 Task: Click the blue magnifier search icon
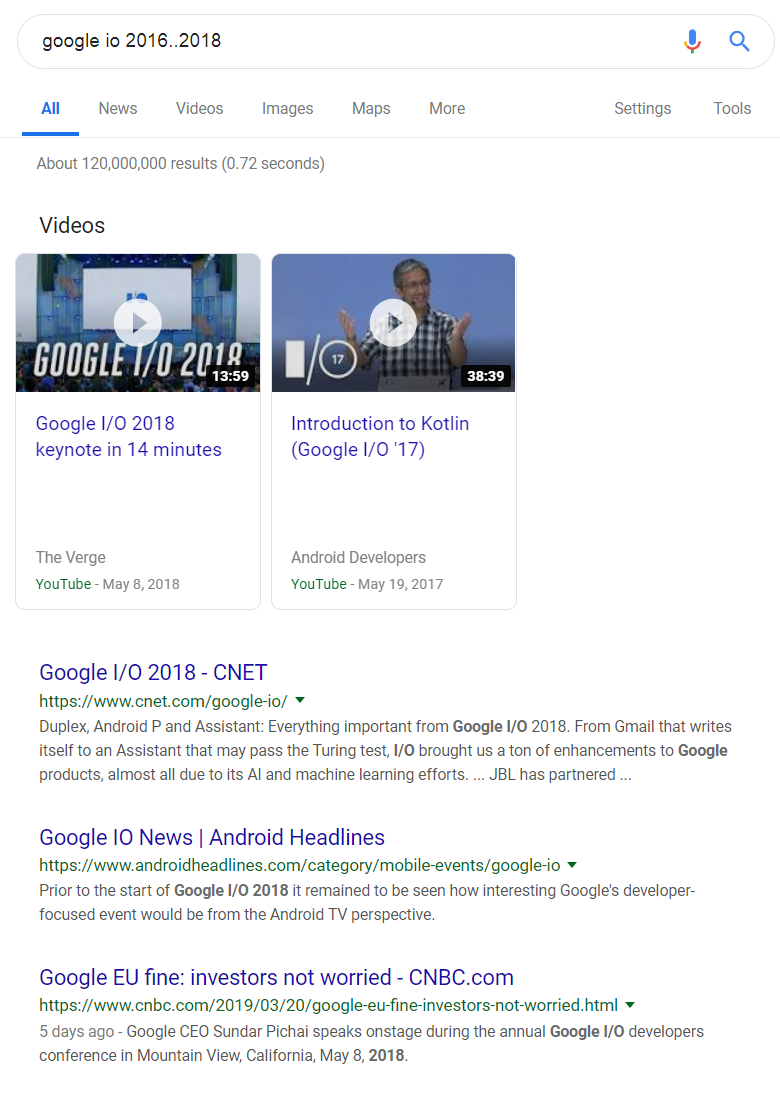coord(739,41)
